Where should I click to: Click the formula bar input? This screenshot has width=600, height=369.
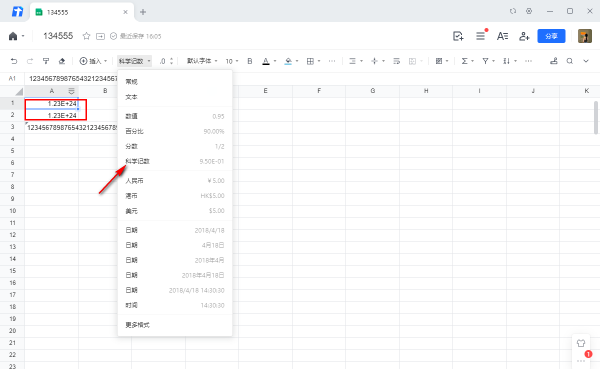[x=312, y=78]
